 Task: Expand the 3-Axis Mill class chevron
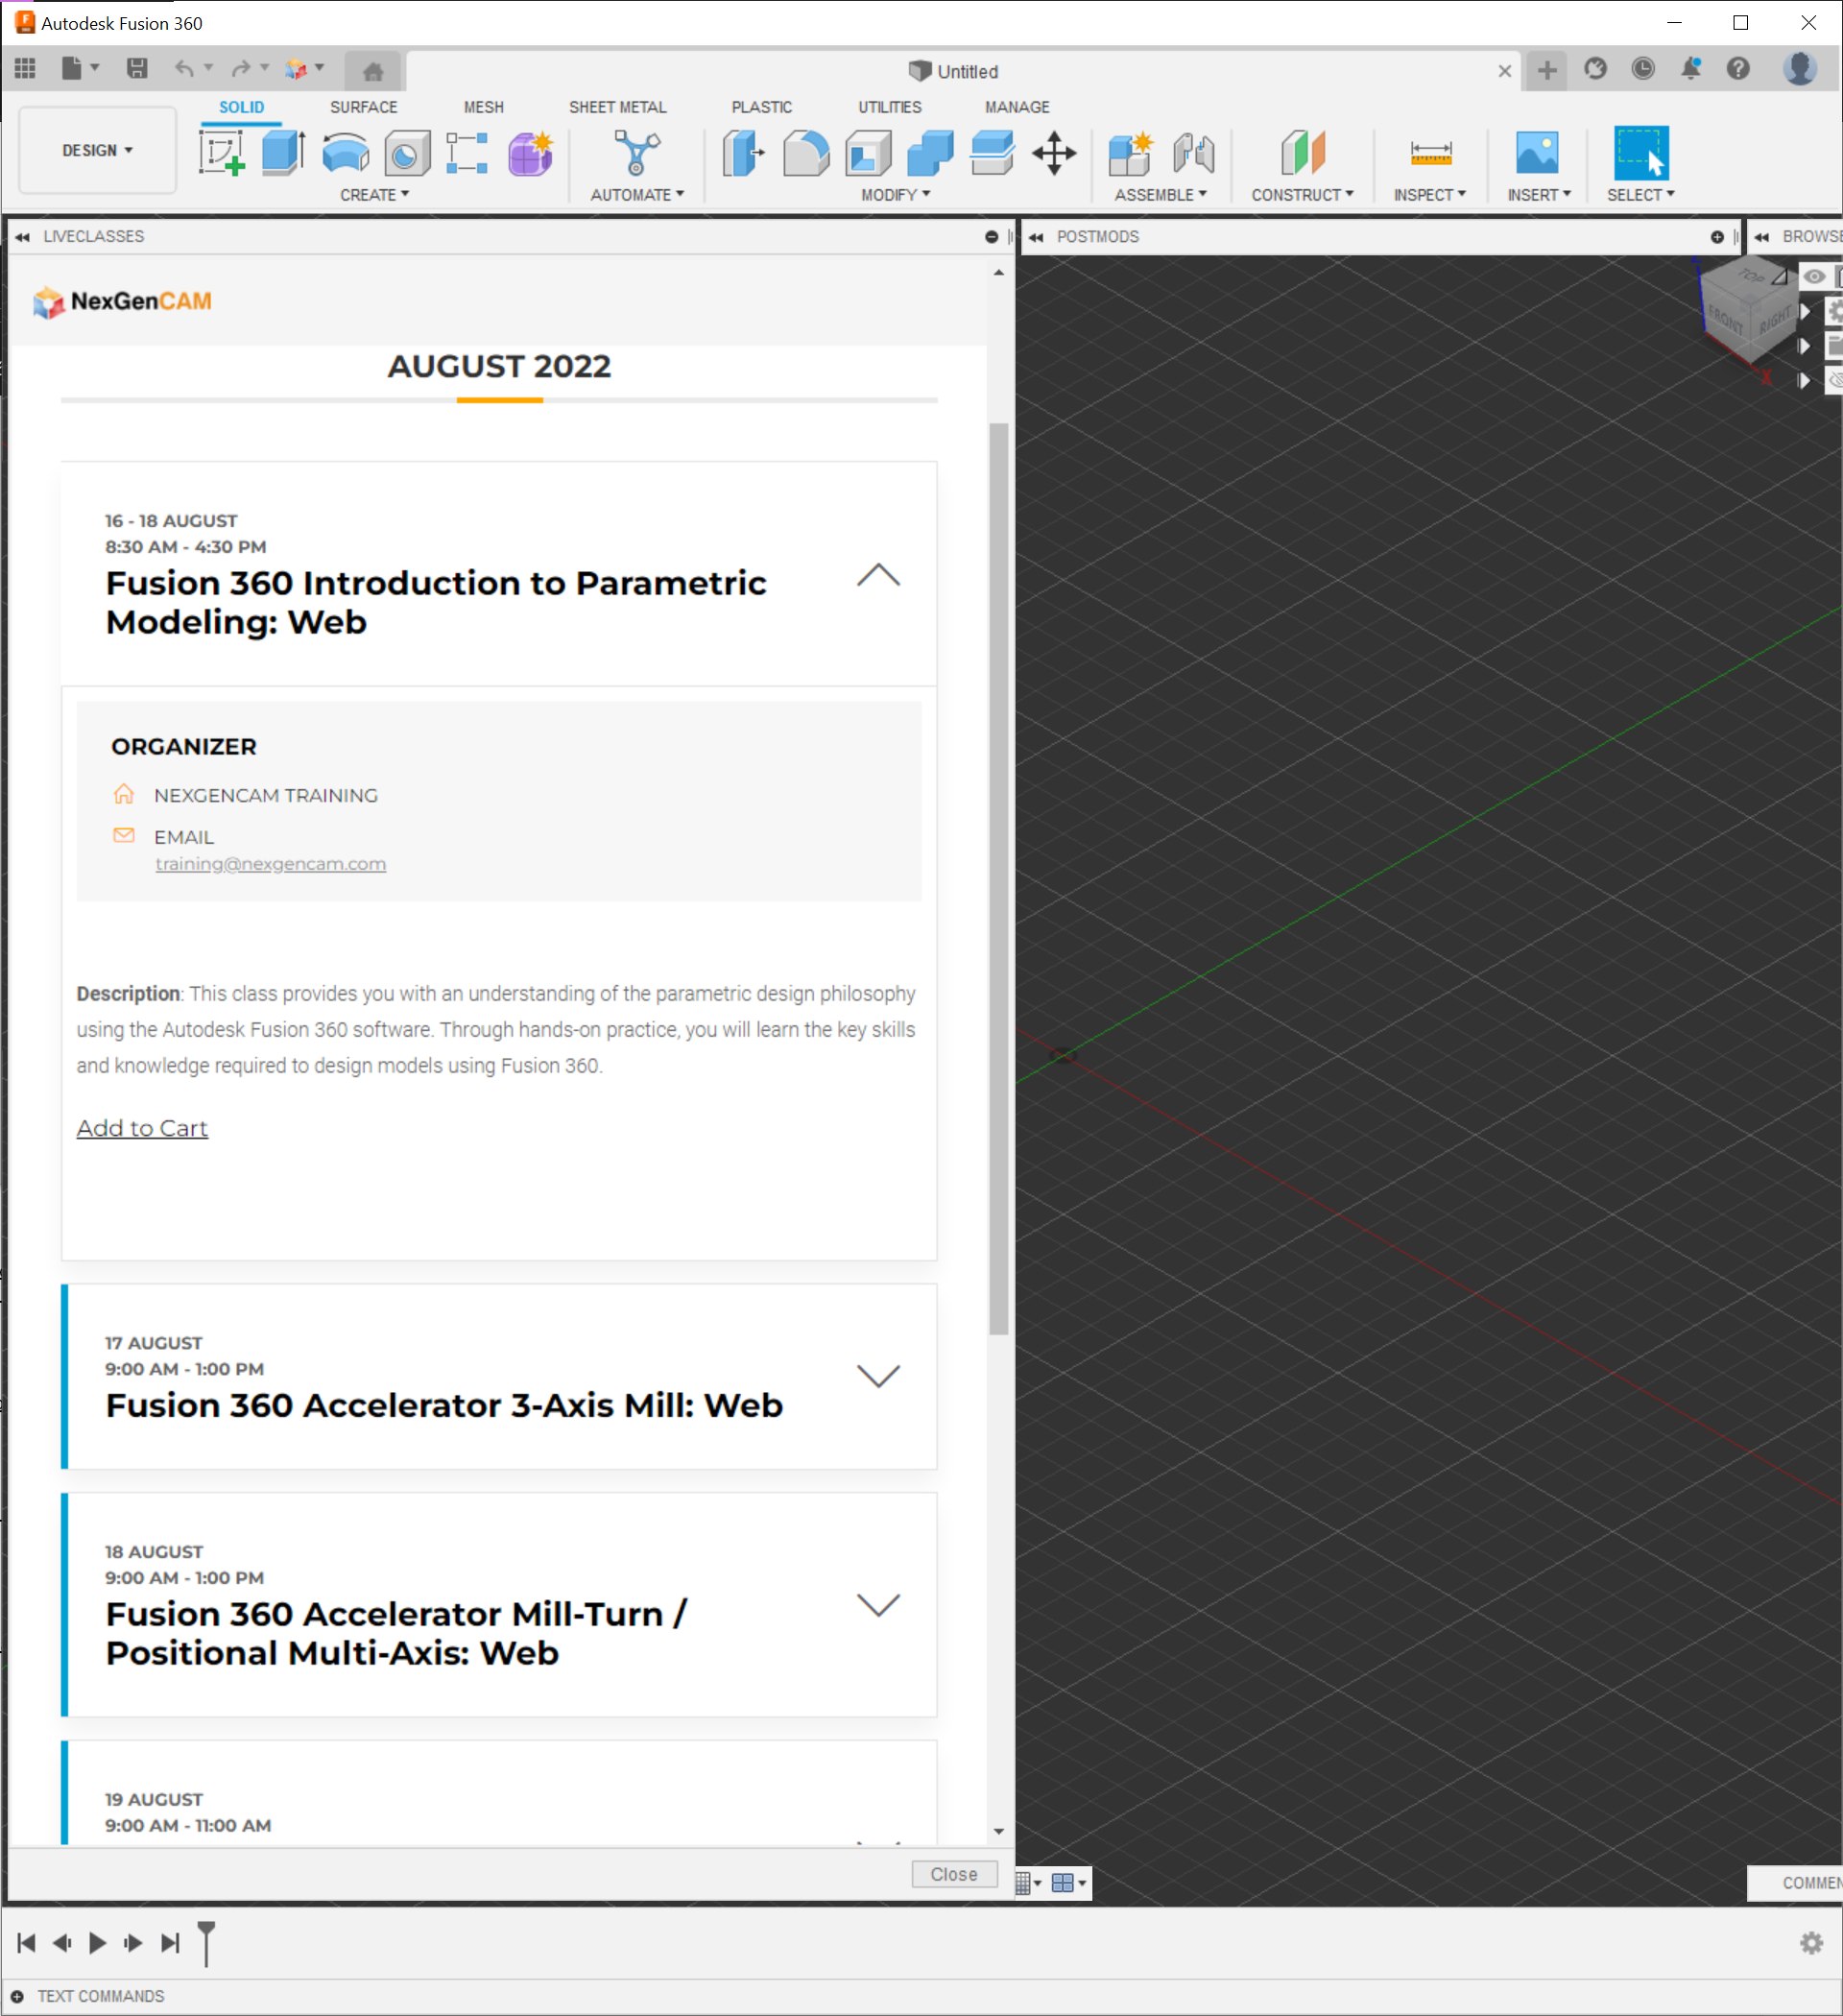[x=878, y=1376]
